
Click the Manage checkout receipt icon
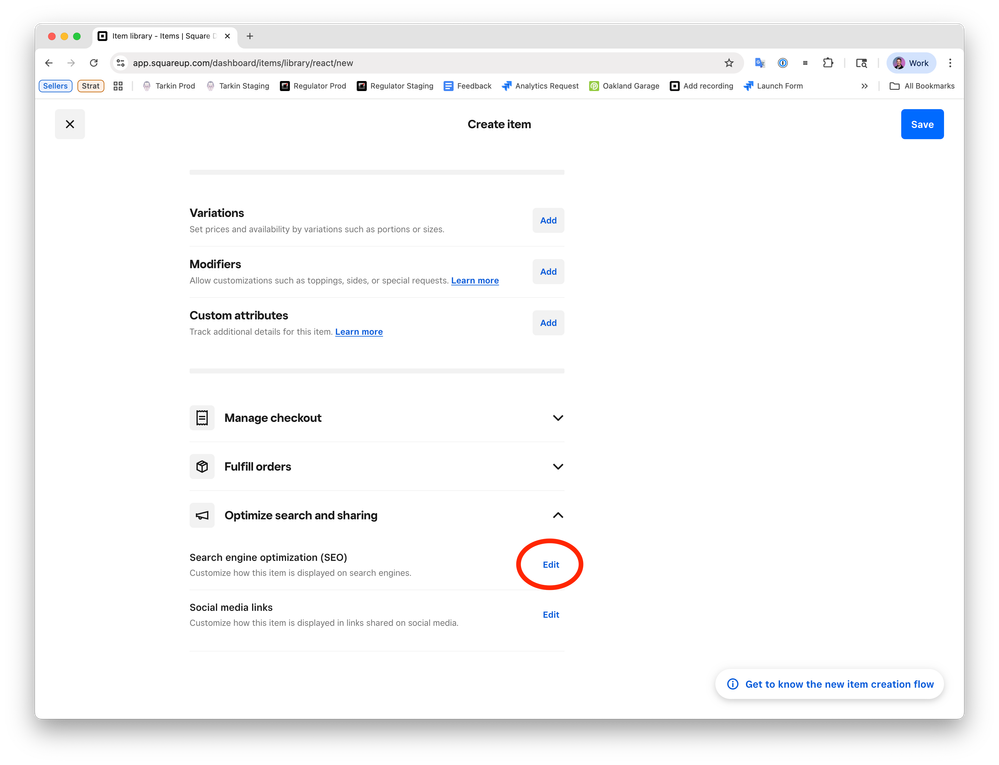point(202,418)
